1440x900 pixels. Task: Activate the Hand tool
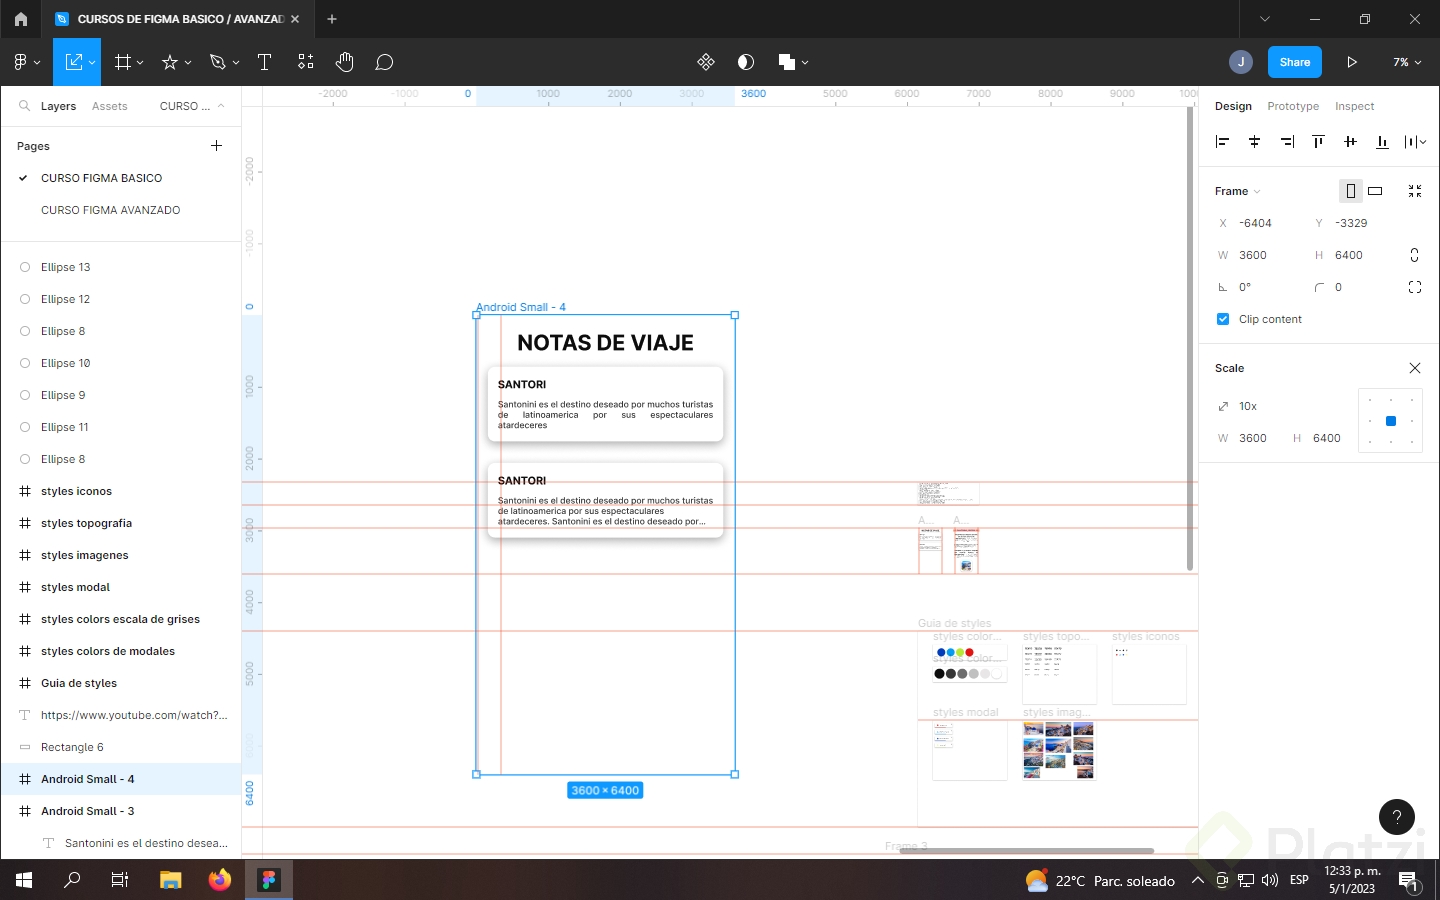point(344,62)
